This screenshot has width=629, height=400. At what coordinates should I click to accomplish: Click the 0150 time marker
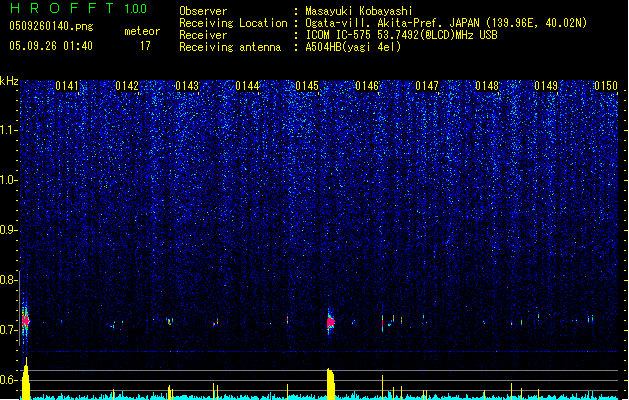(606, 86)
